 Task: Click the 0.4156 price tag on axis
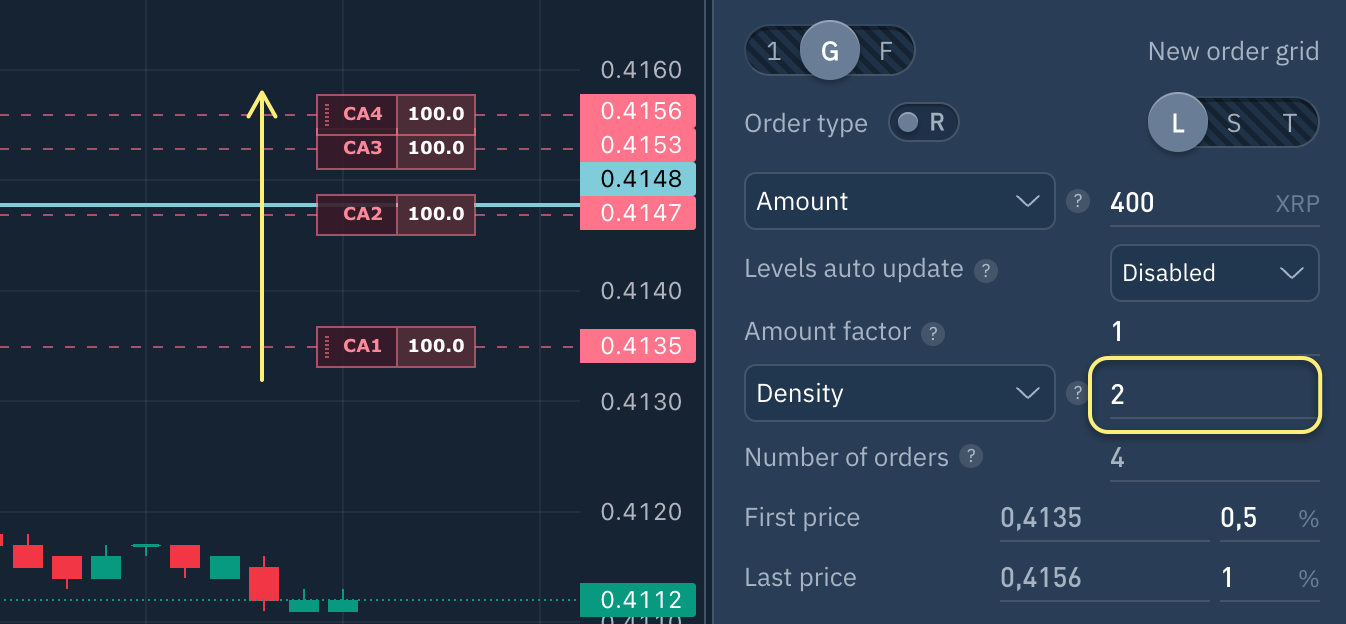coord(637,111)
